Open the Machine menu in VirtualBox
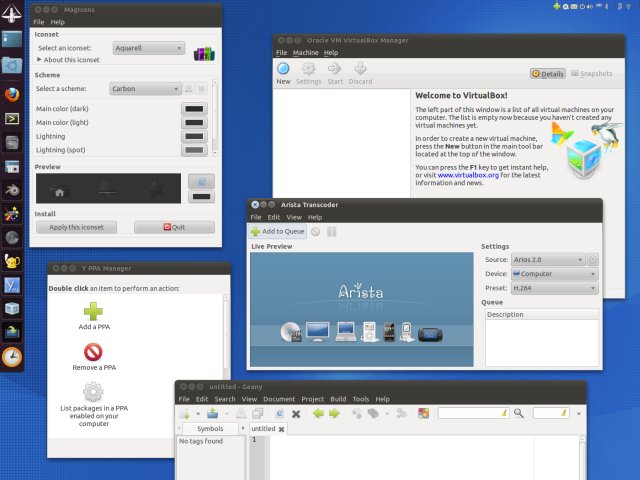The width and height of the screenshot is (640, 480). point(306,52)
